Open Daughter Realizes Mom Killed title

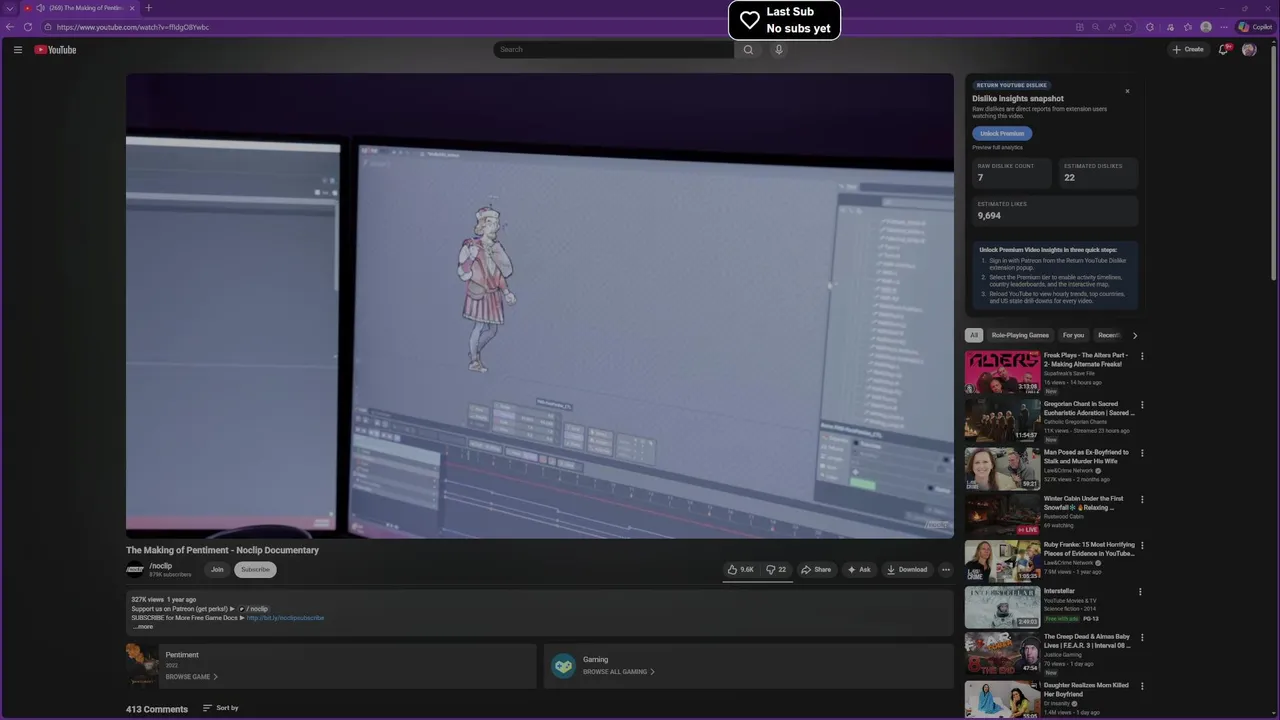point(1086,690)
